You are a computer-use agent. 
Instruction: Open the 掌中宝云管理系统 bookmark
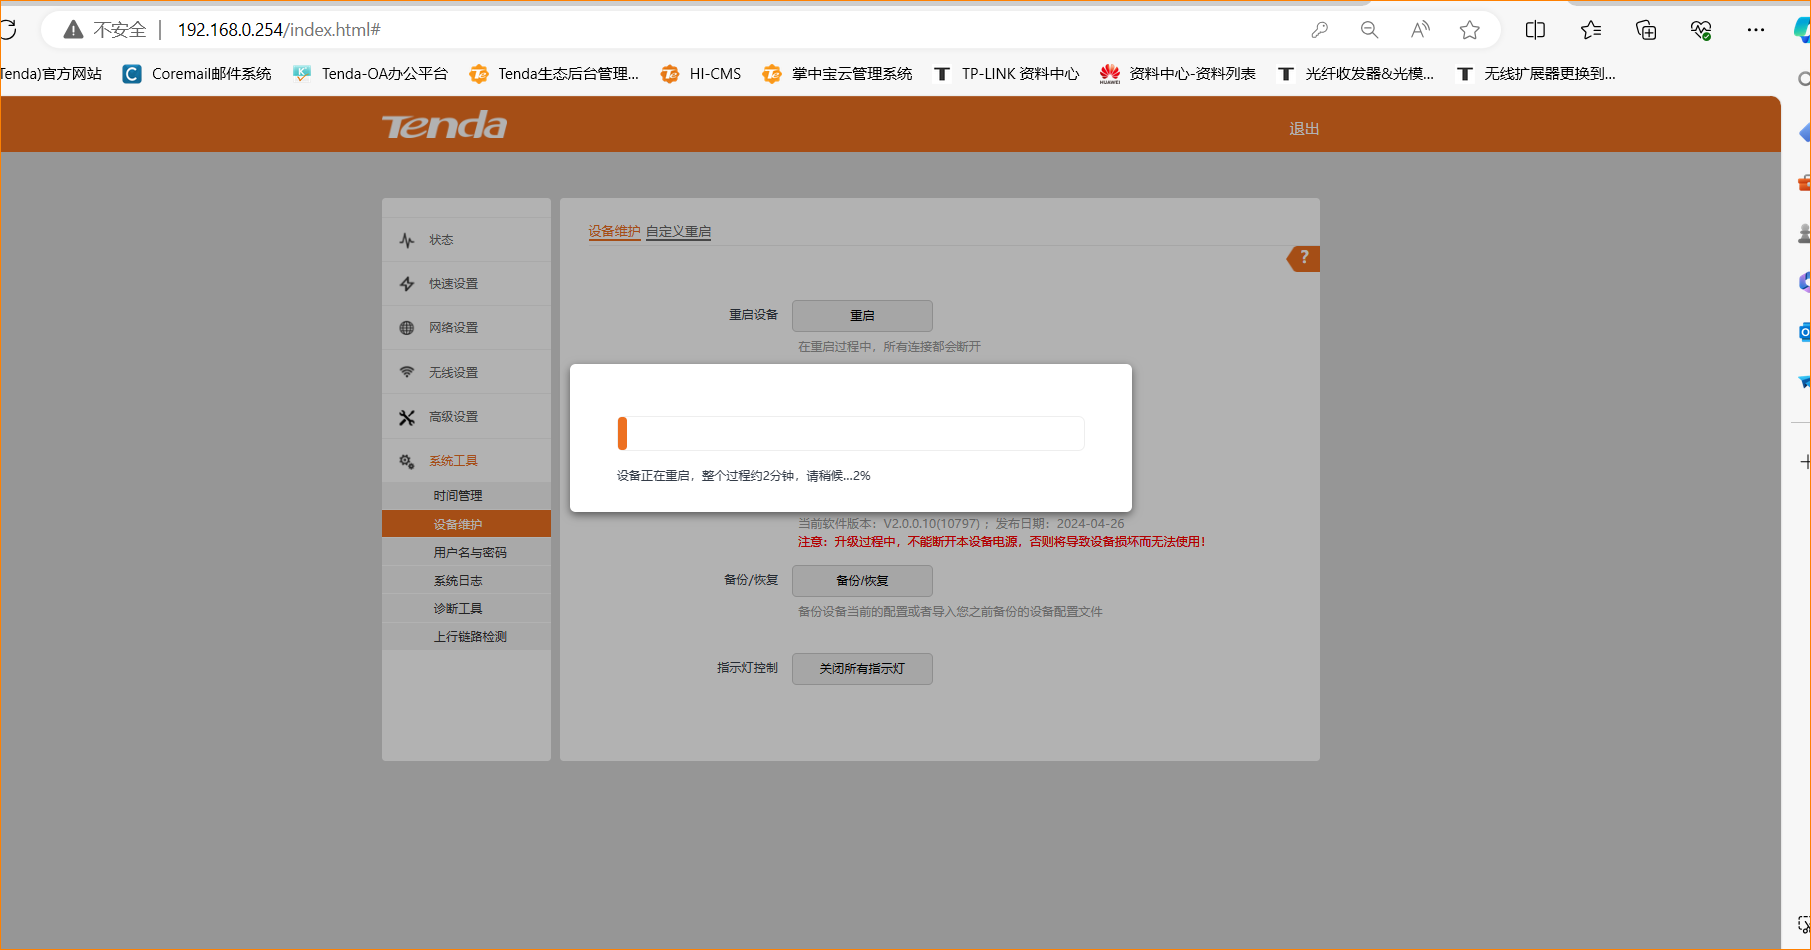point(837,74)
